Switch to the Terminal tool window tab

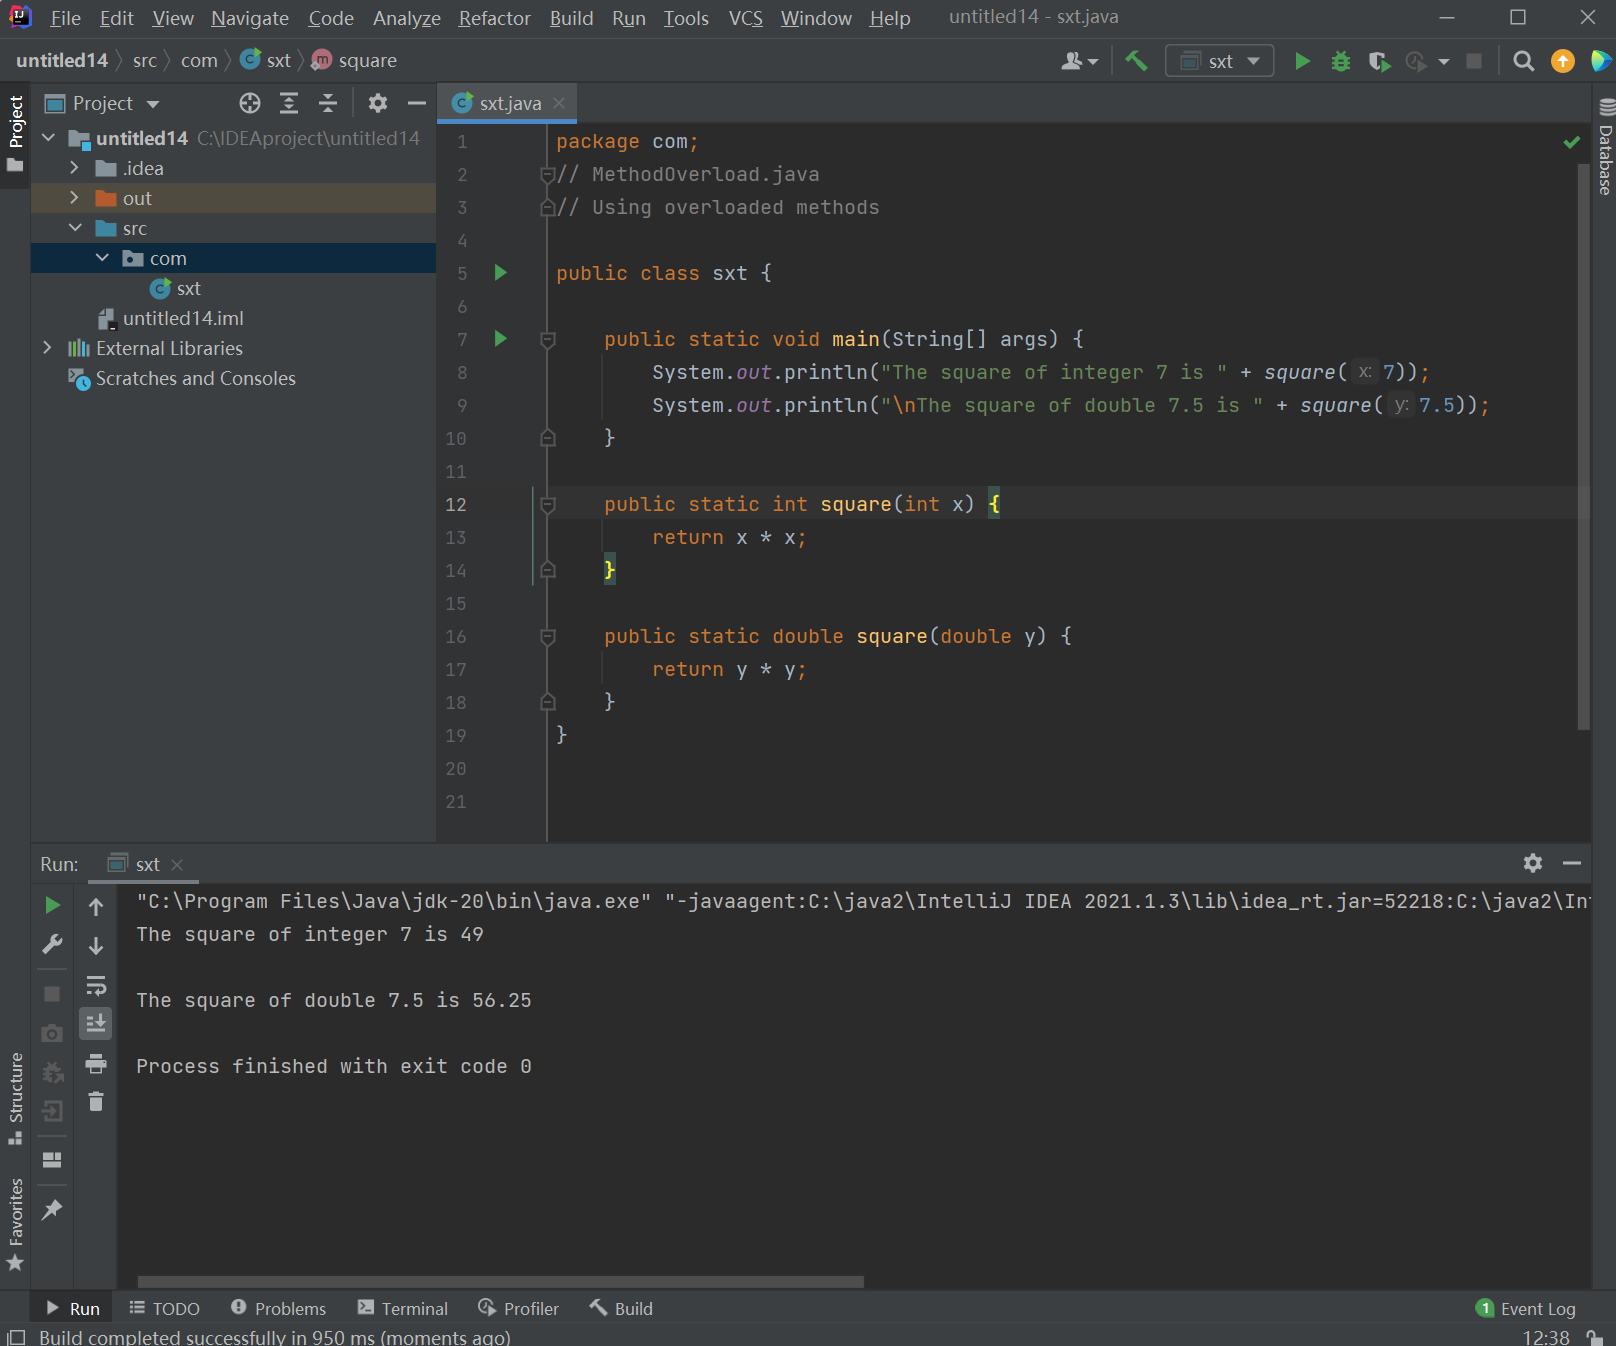click(x=403, y=1308)
